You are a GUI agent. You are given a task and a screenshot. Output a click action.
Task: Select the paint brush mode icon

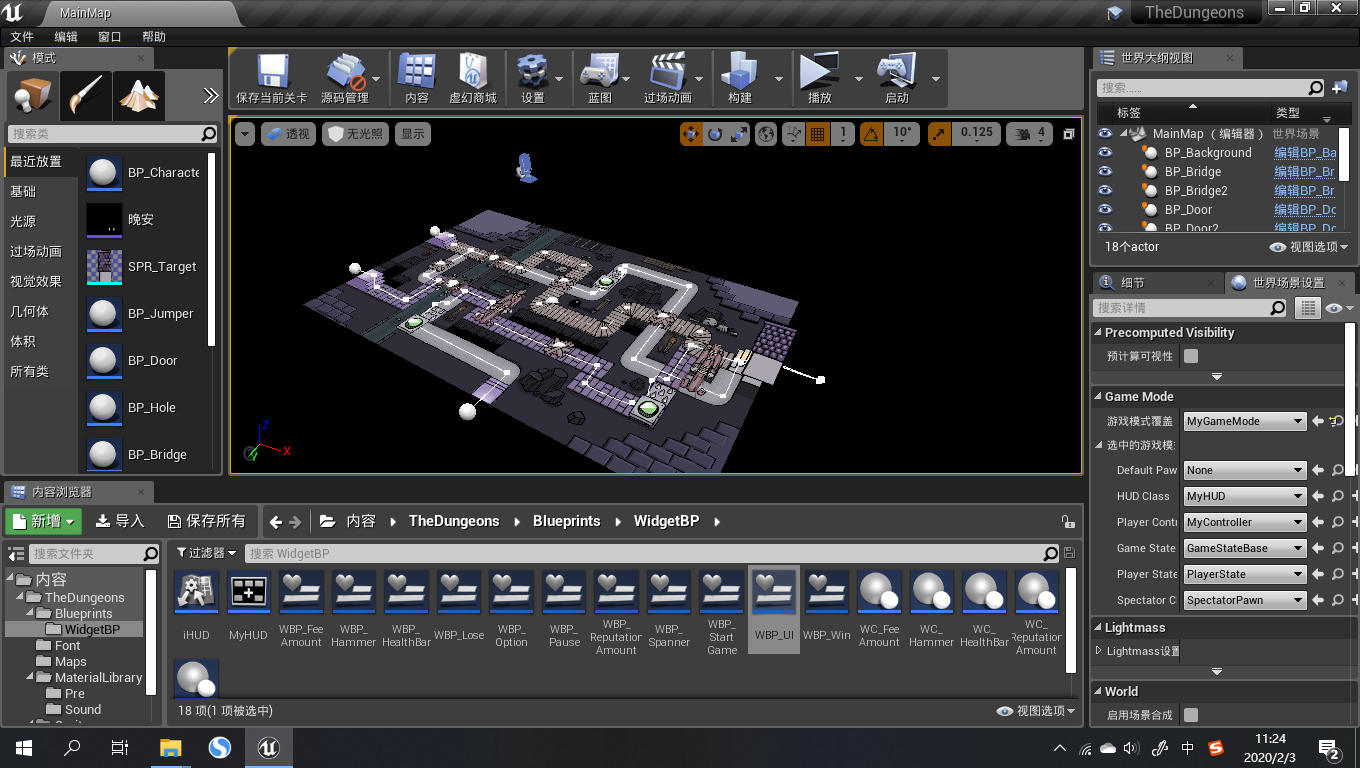pyautogui.click(x=85, y=96)
